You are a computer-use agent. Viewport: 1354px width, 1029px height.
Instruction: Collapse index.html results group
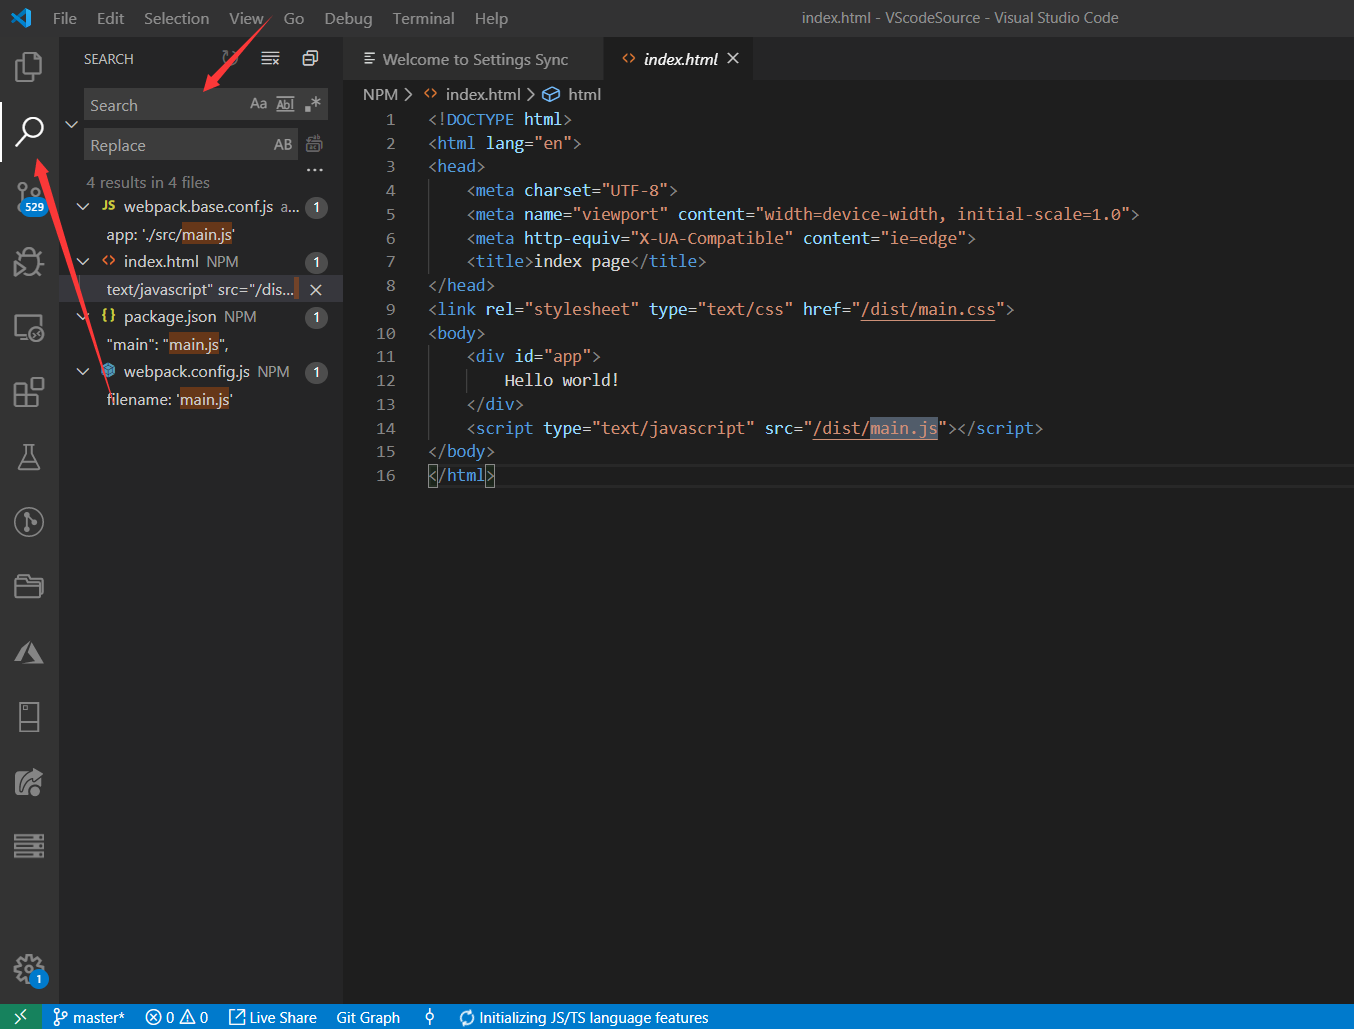click(x=83, y=262)
